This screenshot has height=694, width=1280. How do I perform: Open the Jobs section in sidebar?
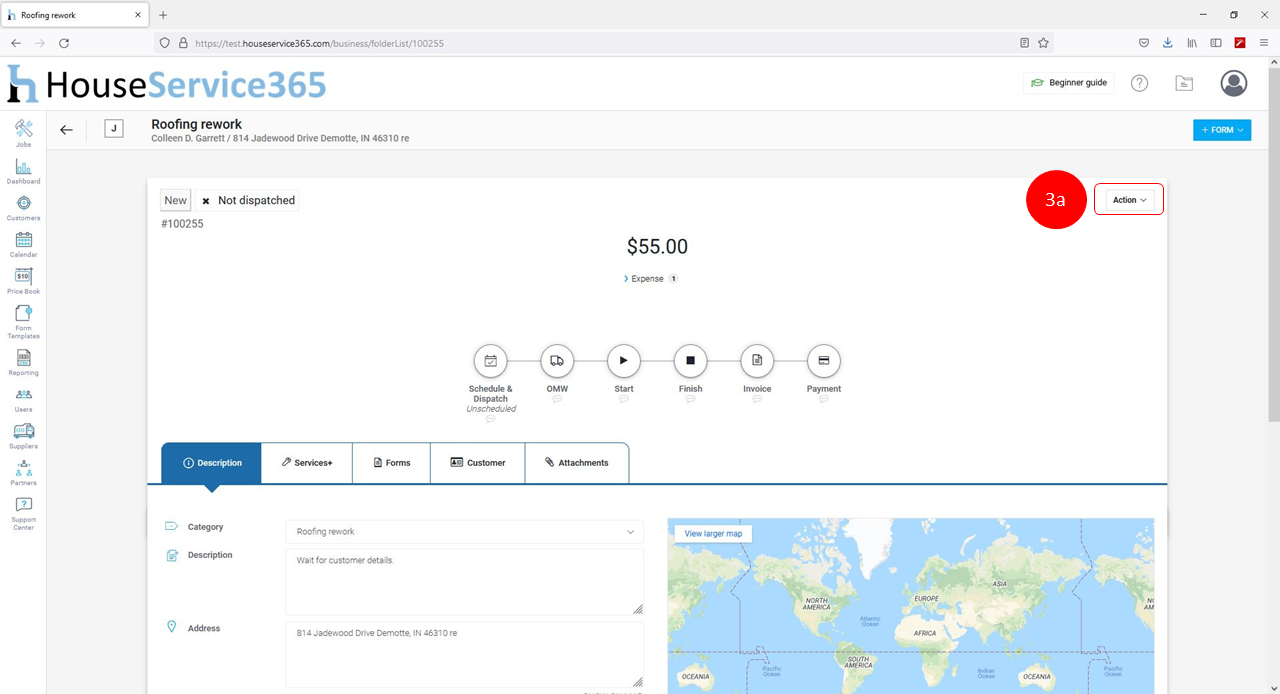click(23, 130)
